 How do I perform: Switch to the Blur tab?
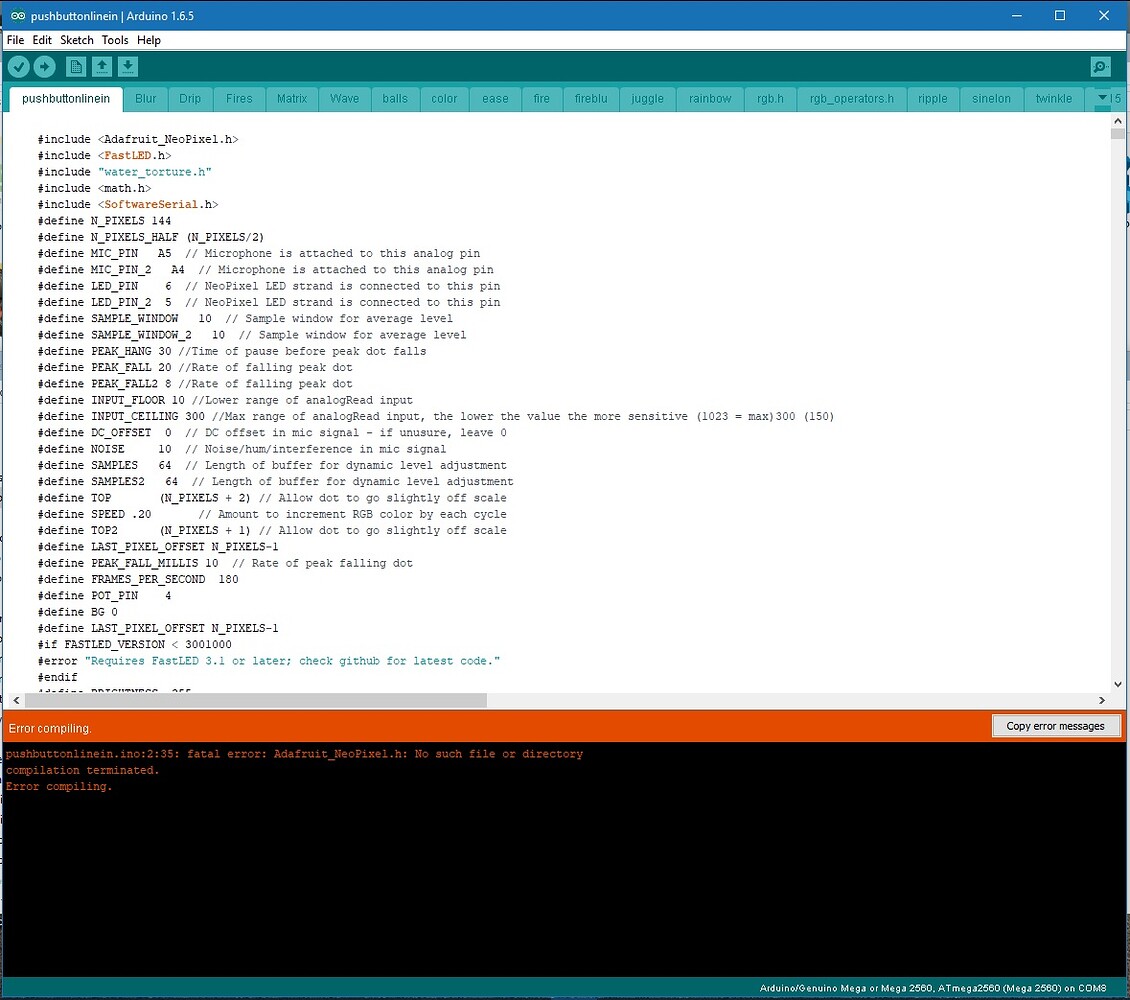click(145, 98)
